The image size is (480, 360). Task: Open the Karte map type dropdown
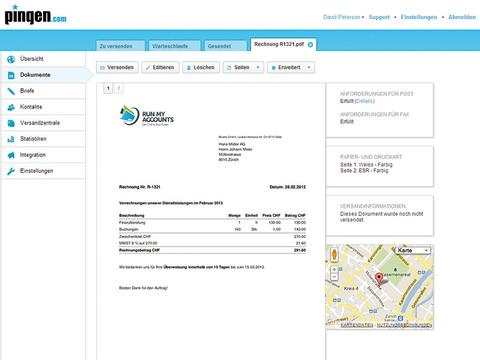(x=413, y=250)
